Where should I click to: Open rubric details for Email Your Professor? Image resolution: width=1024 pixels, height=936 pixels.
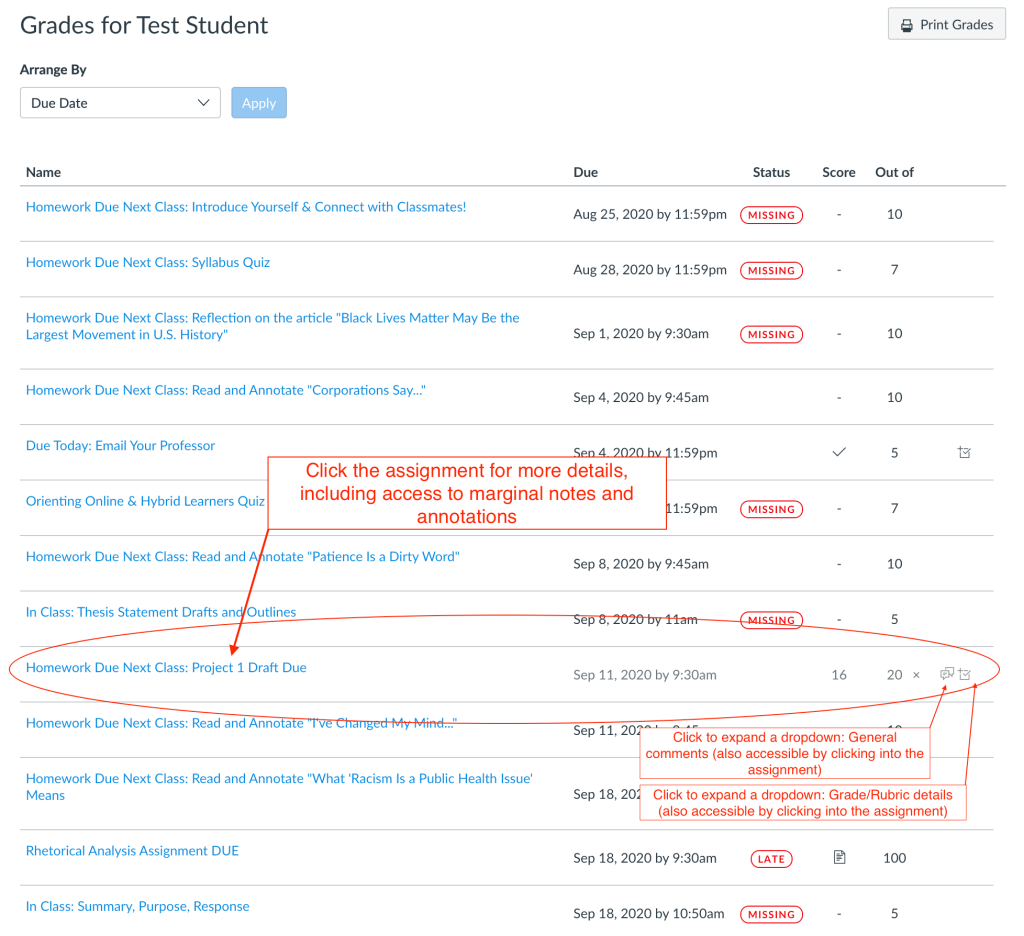[964, 453]
